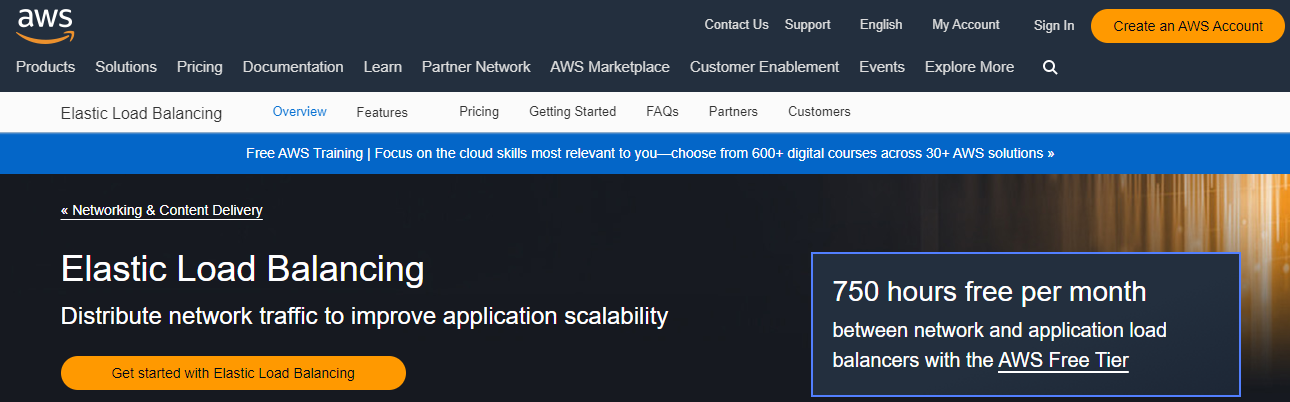Open the Pricing tab under Elastic Load Balancing

pos(479,112)
